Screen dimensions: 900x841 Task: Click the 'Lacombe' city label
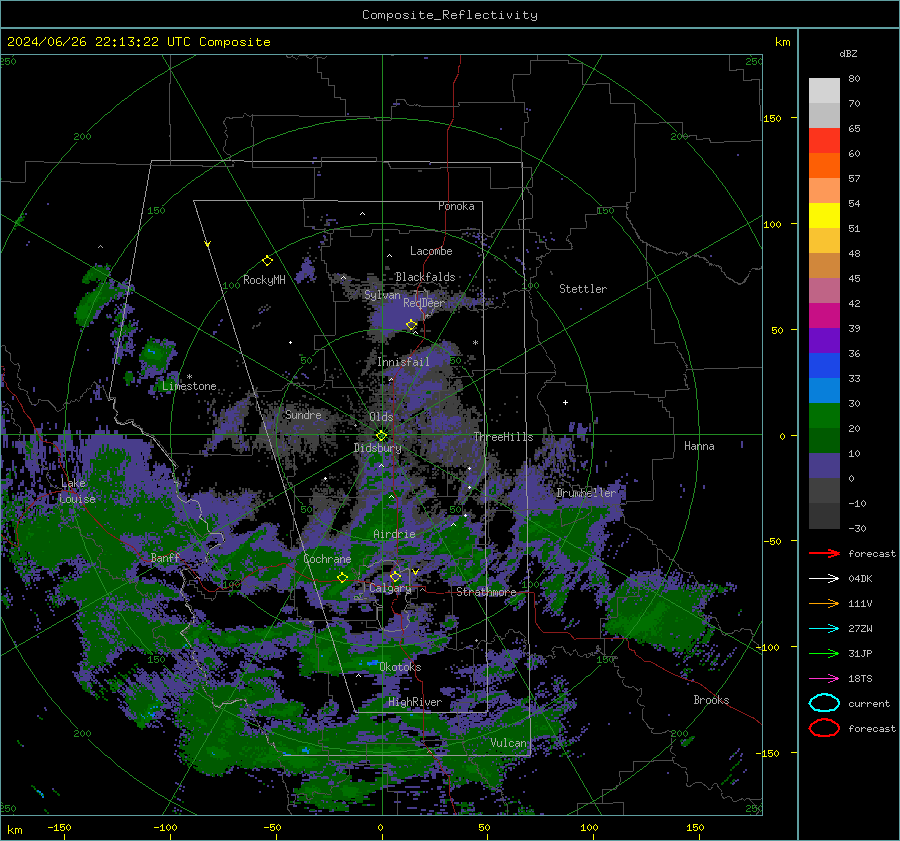click(x=431, y=251)
